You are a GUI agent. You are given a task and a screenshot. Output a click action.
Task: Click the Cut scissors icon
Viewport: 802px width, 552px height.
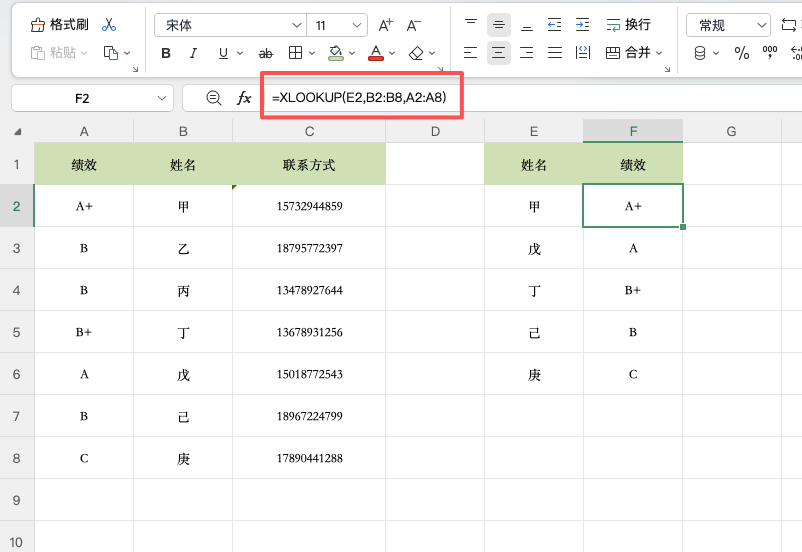pos(109,25)
